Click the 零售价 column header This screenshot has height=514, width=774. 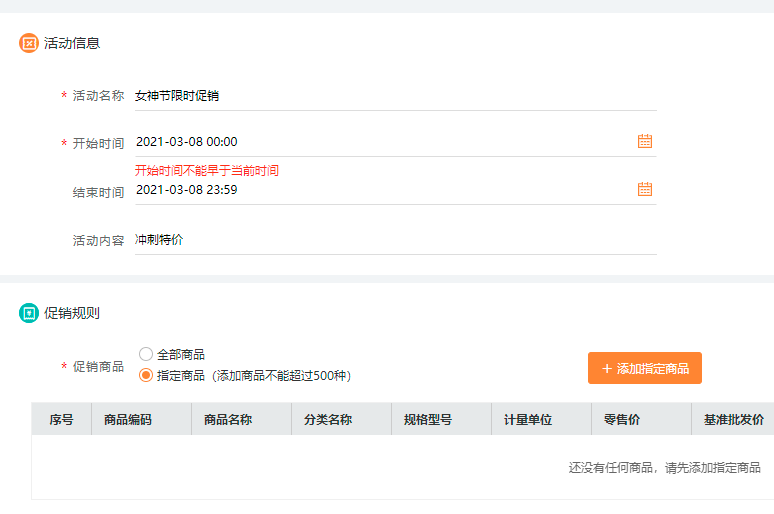(622, 420)
